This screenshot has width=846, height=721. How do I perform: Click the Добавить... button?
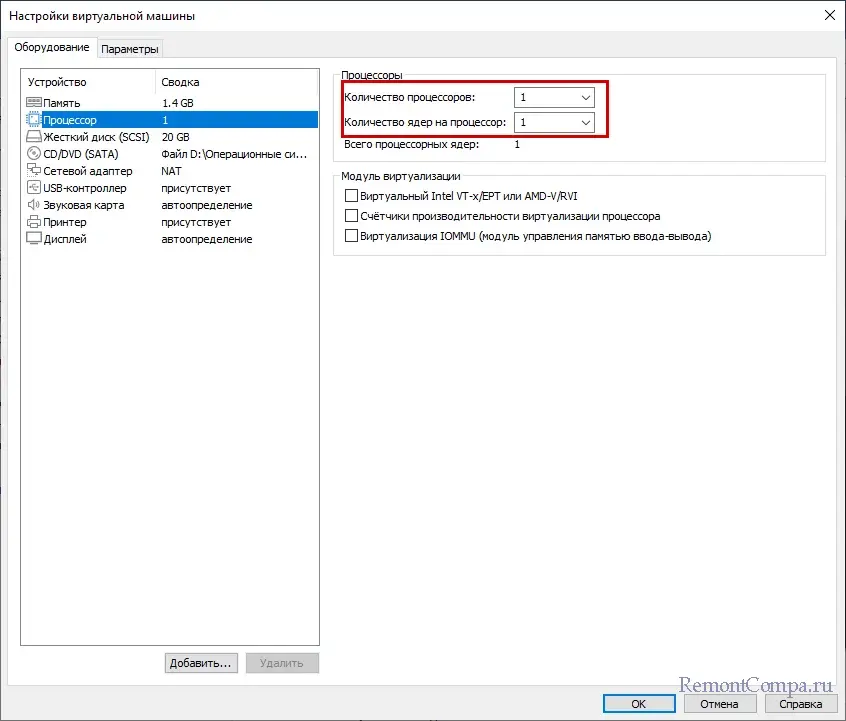click(x=201, y=663)
